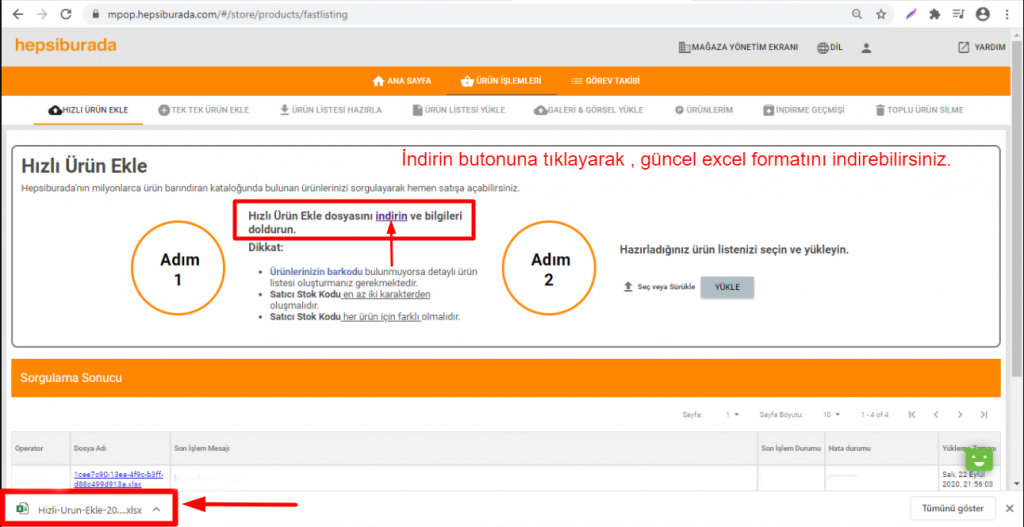Click the user profile icon in header
Viewport: 1024px width, 527px height.
[x=866, y=47]
